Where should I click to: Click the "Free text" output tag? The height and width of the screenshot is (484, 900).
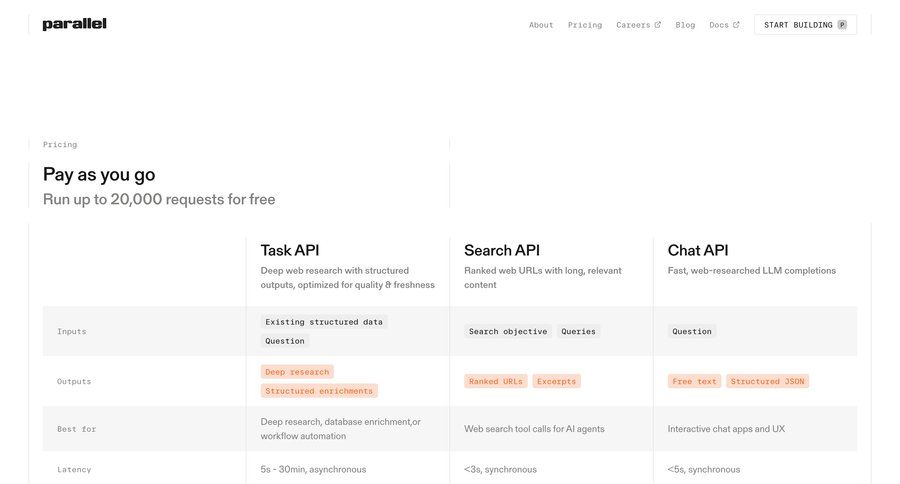(x=694, y=381)
